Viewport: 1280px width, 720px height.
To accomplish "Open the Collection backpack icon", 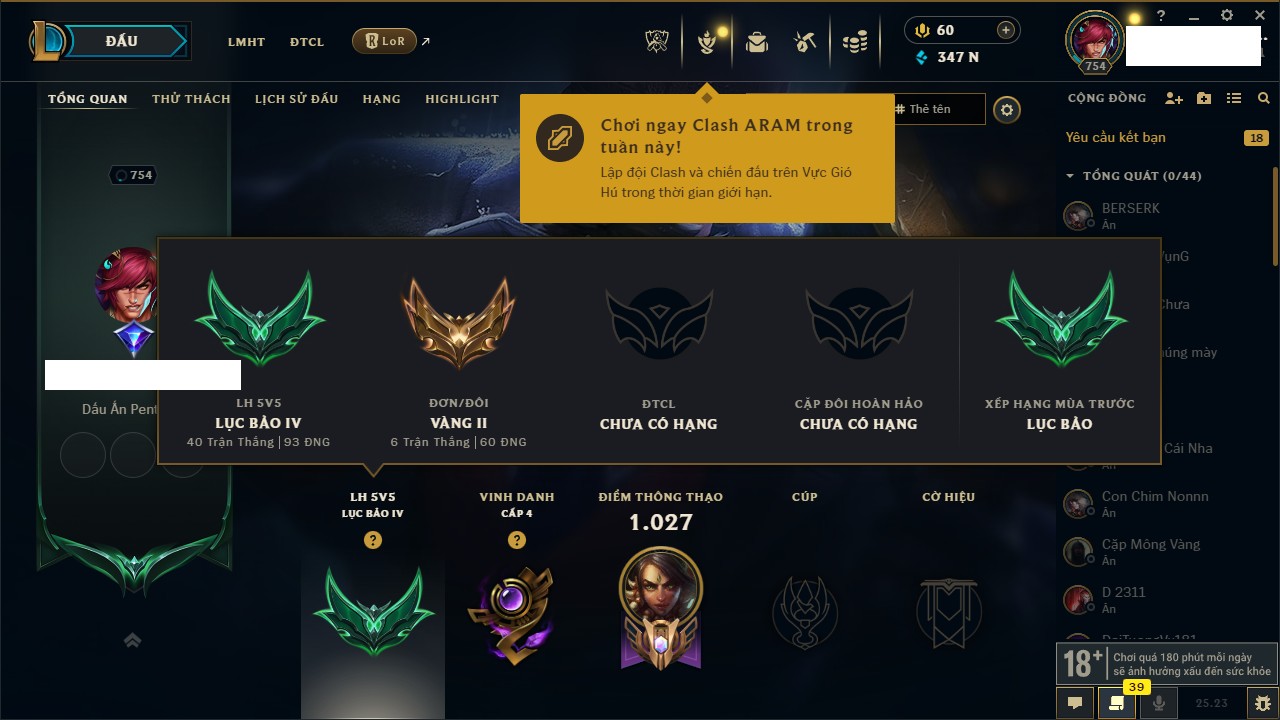I will 757,42.
